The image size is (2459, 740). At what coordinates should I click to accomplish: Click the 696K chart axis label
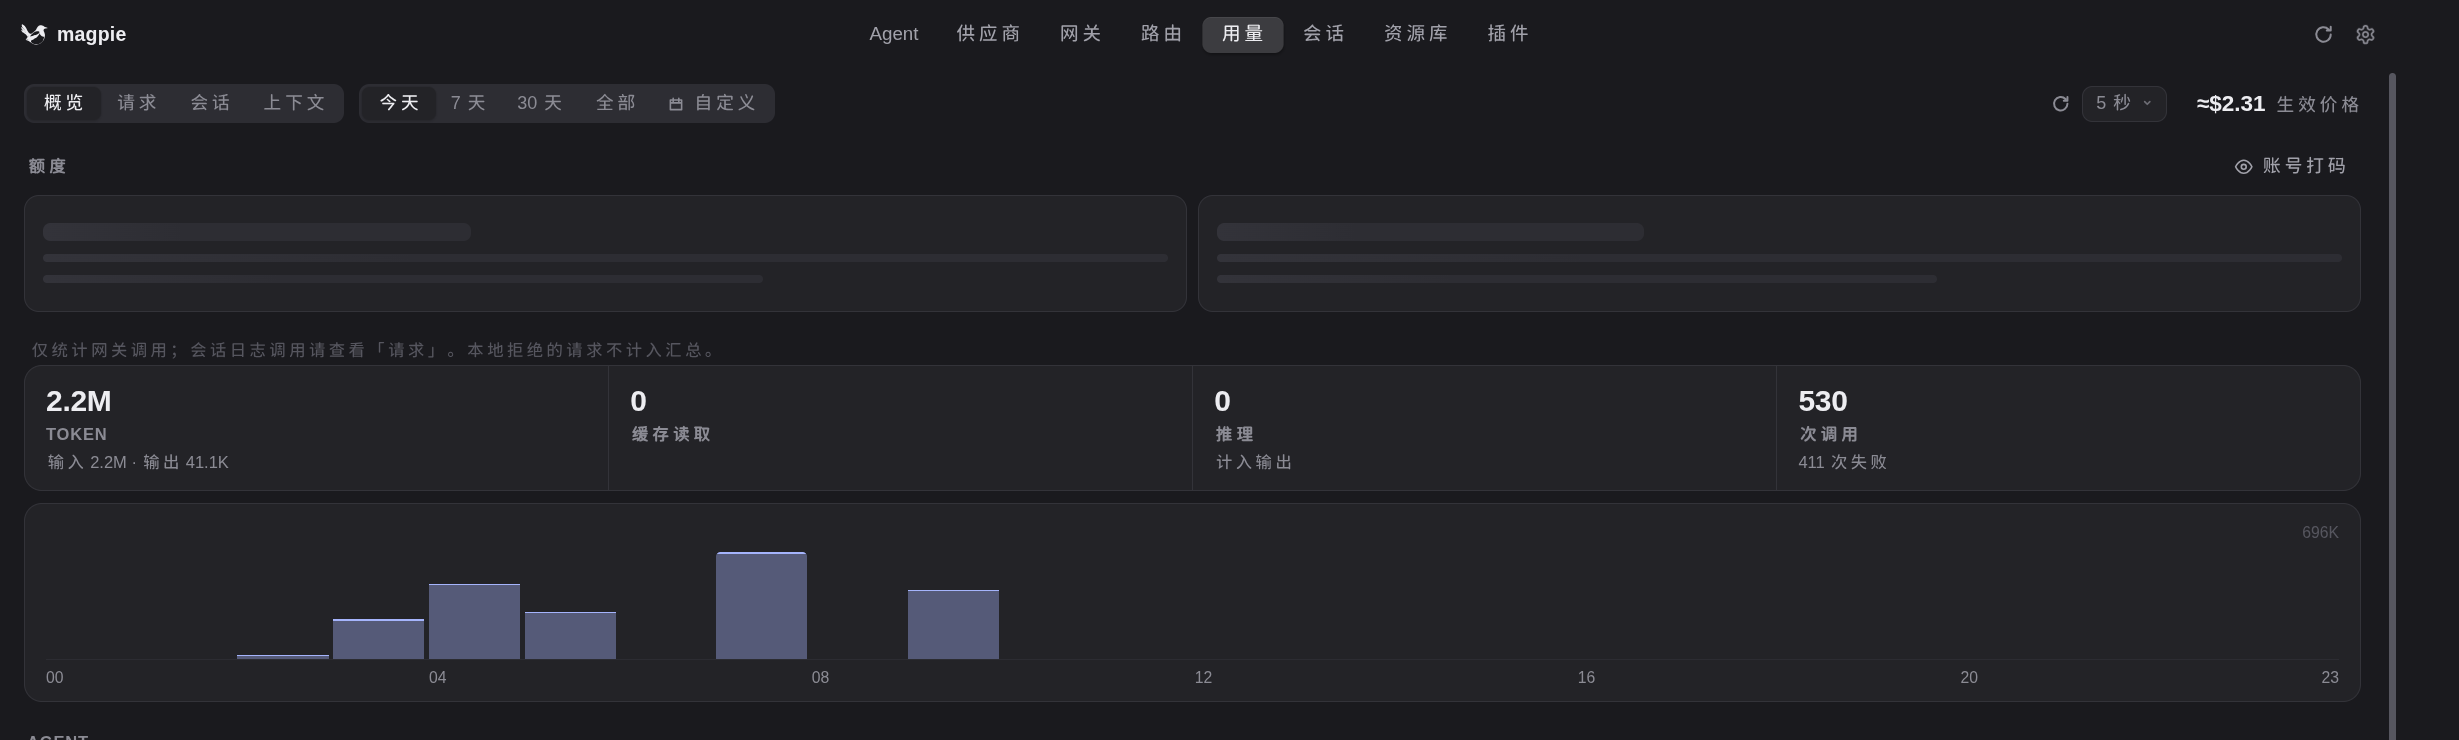pos(2320,532)
